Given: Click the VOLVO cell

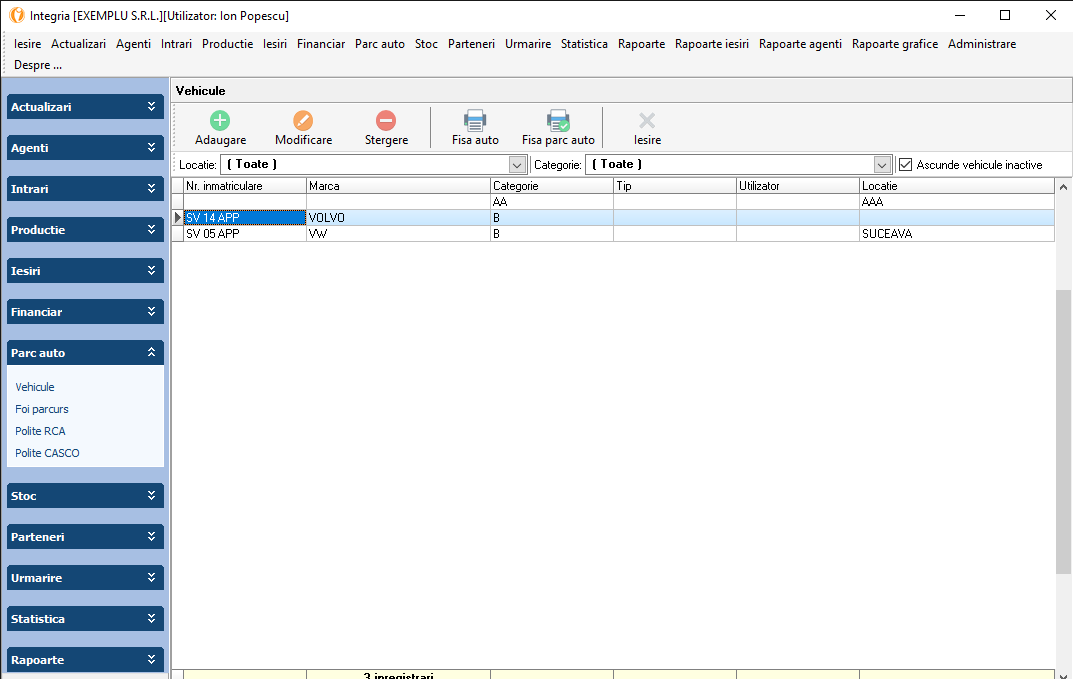Looking at the screenshot, I should [x=398, y=218].
